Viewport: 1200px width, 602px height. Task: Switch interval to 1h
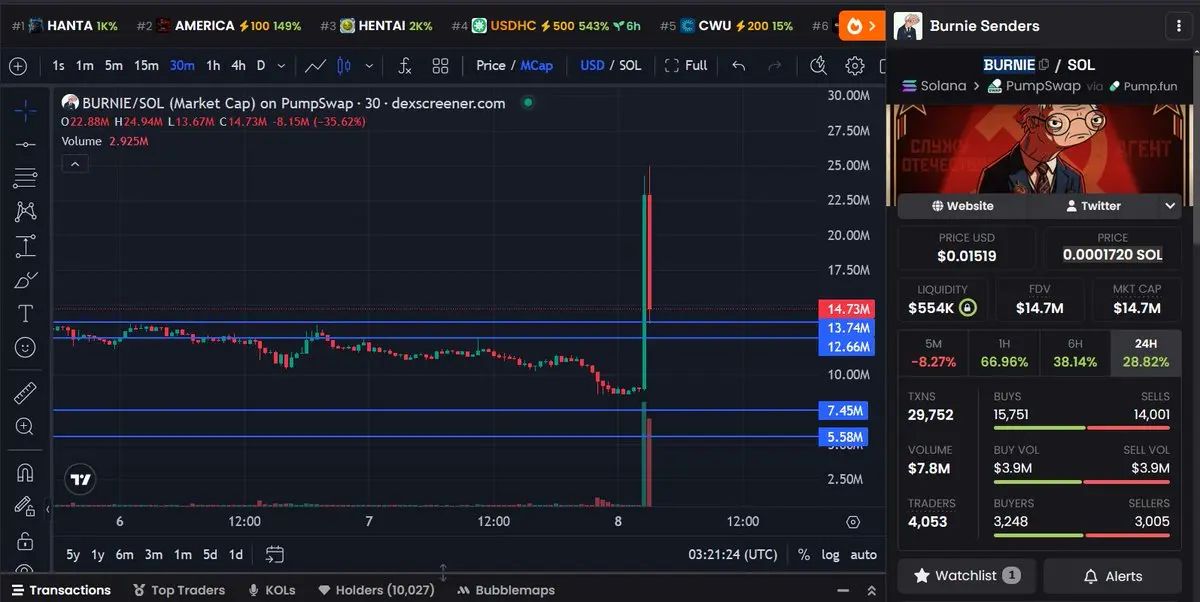coord(213,66)
